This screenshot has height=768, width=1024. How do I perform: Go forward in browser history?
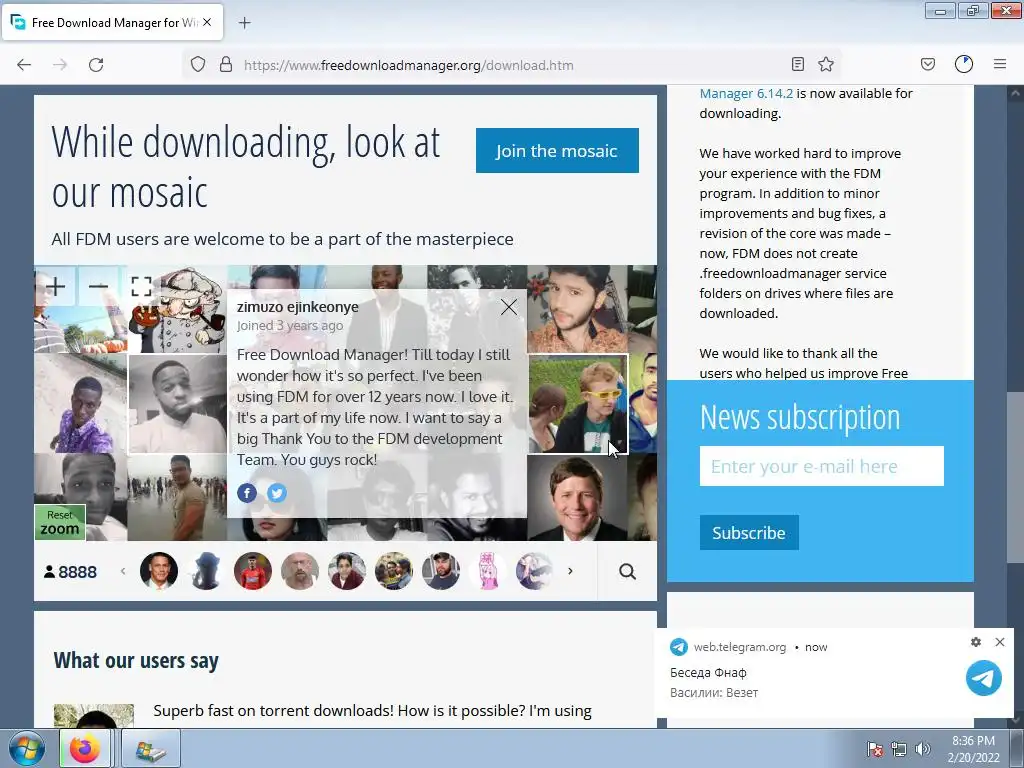(60, 65)
